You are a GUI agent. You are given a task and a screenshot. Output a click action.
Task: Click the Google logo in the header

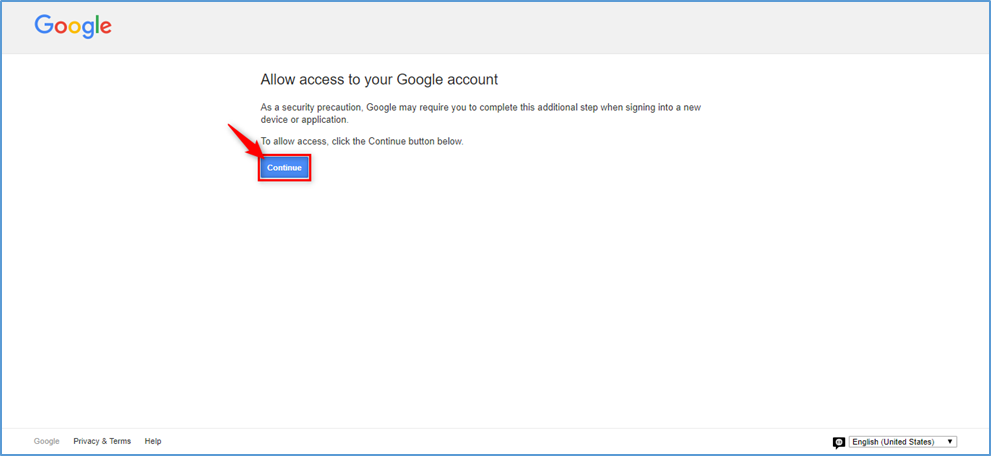coord(73,27)
